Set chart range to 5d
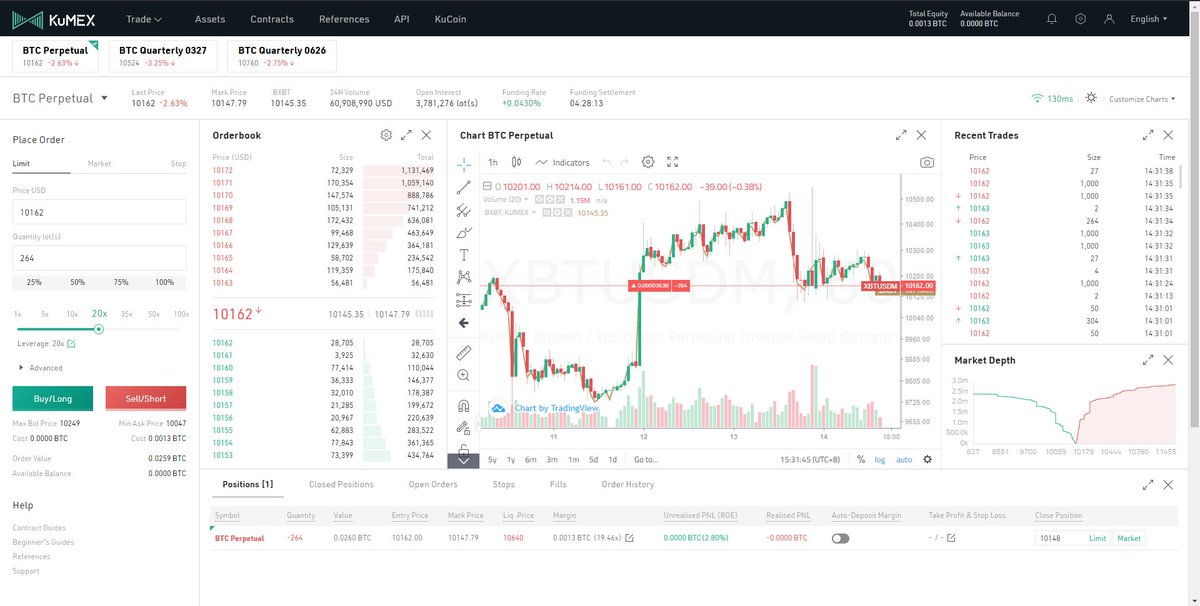The image size is (1200, 606). tap(593, 459)
